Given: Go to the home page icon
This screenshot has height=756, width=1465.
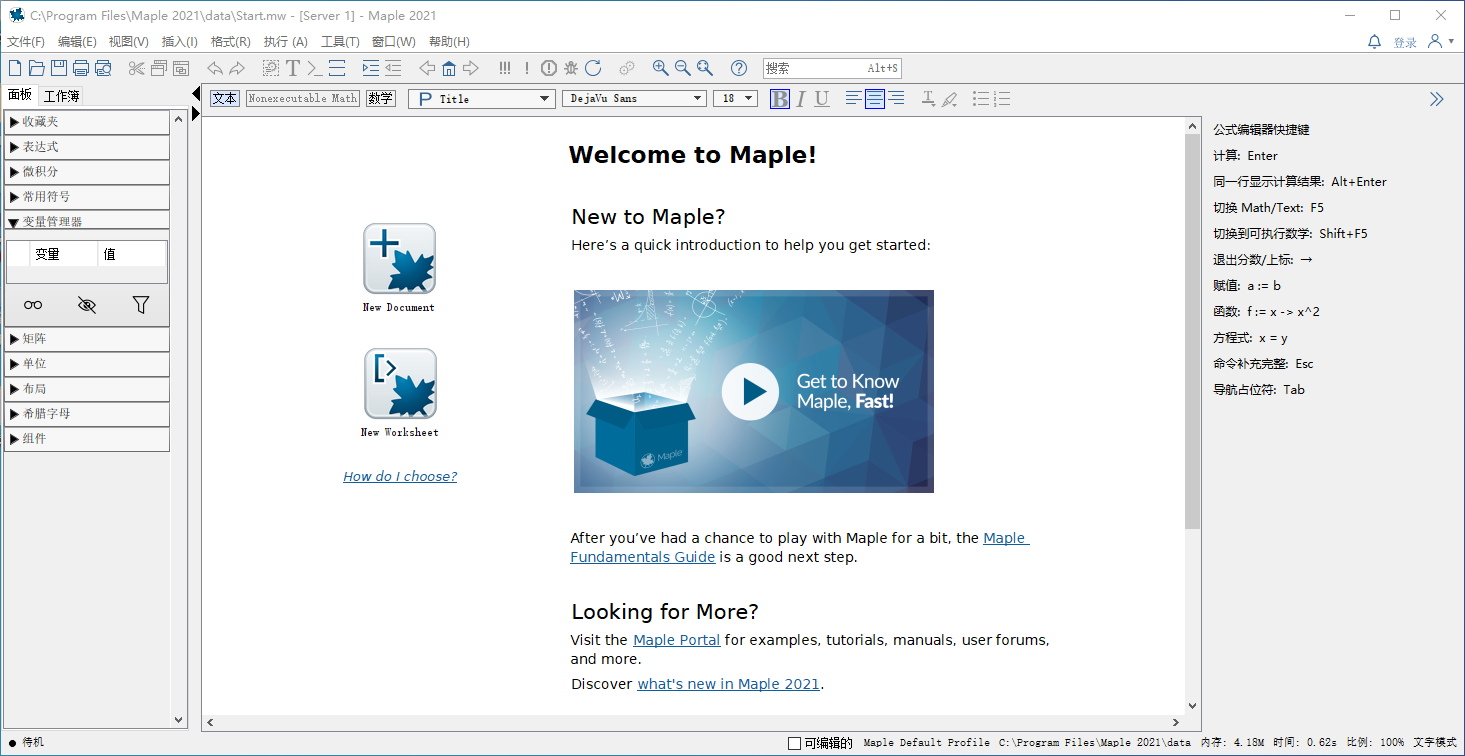Looking at the screenshot, I should tap(449, 68).
